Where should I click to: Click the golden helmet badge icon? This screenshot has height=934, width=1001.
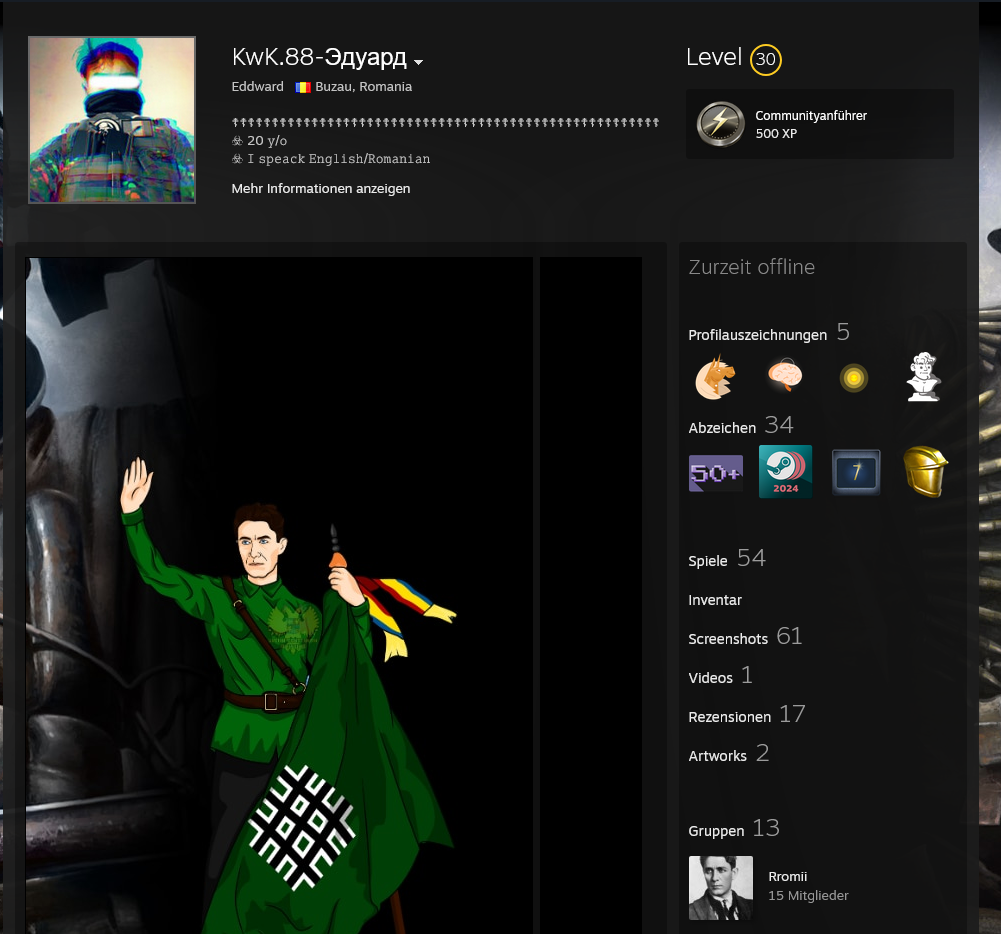(x=924, y=472)
